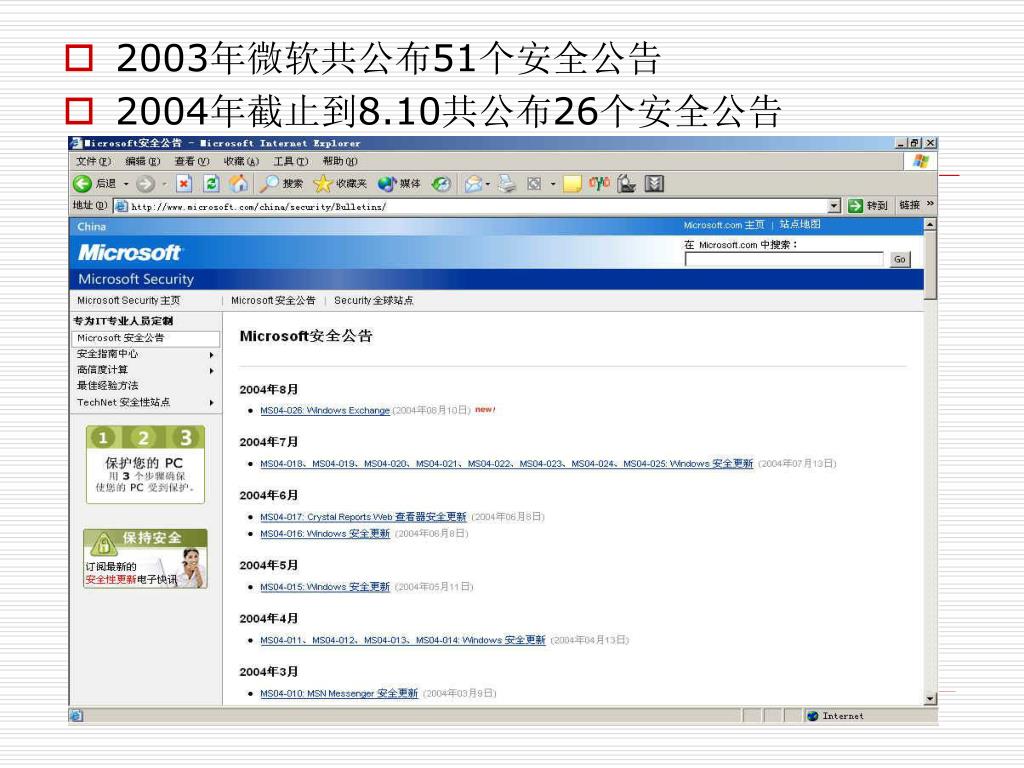Click the 保护您的 PC 1-2-3 banner
The height and width of the screenshot is (768, 1024).
(146, 464)
